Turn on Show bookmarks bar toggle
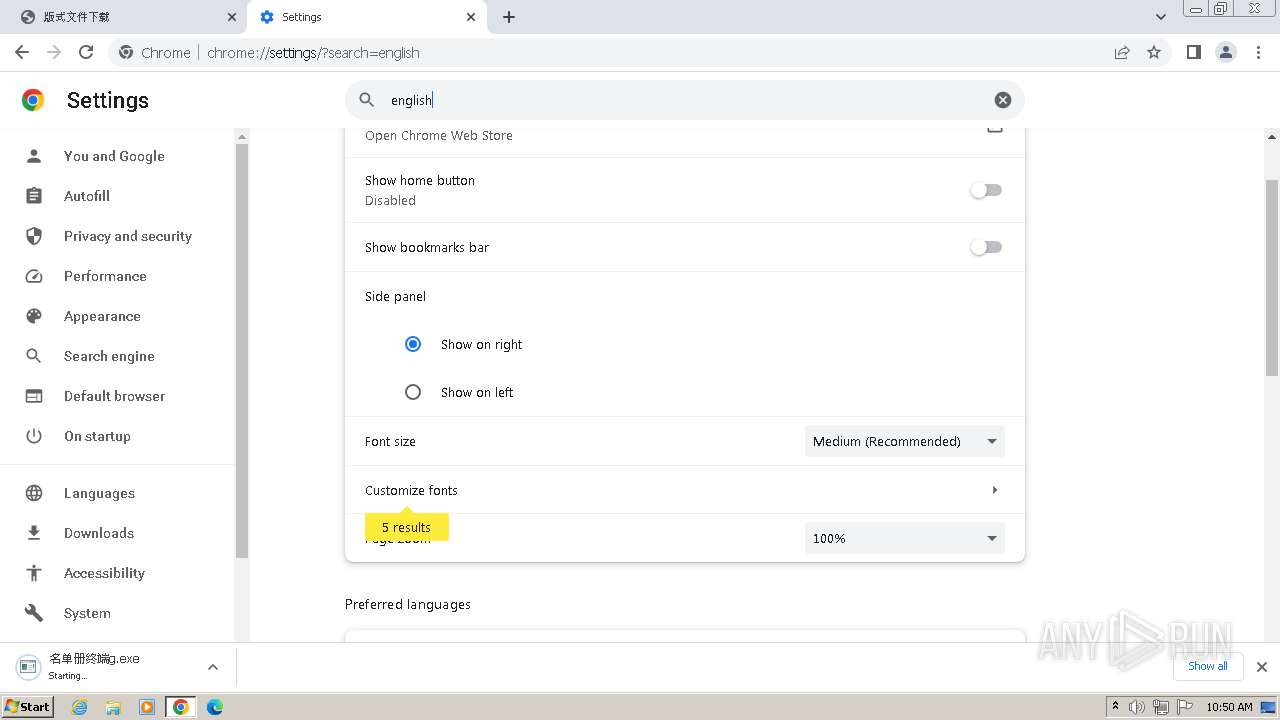The width and height of the screenshot is (1280, 720). (986, 247)
